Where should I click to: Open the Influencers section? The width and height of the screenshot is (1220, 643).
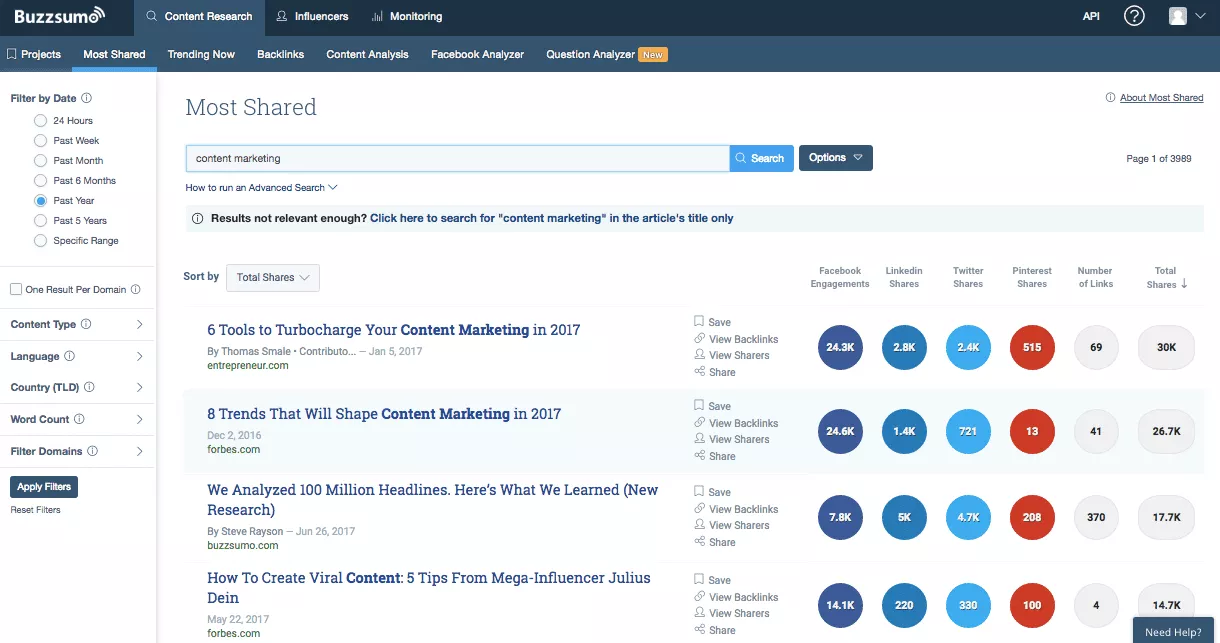[312, 16]
